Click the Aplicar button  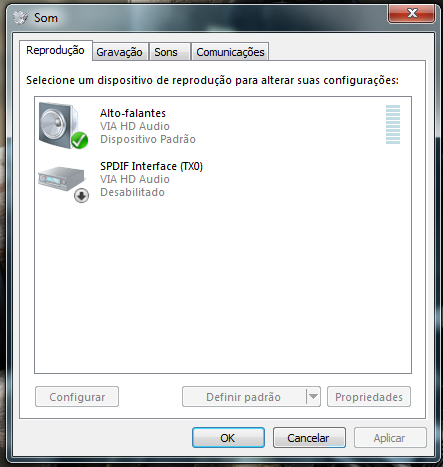(x=390, y=438)
